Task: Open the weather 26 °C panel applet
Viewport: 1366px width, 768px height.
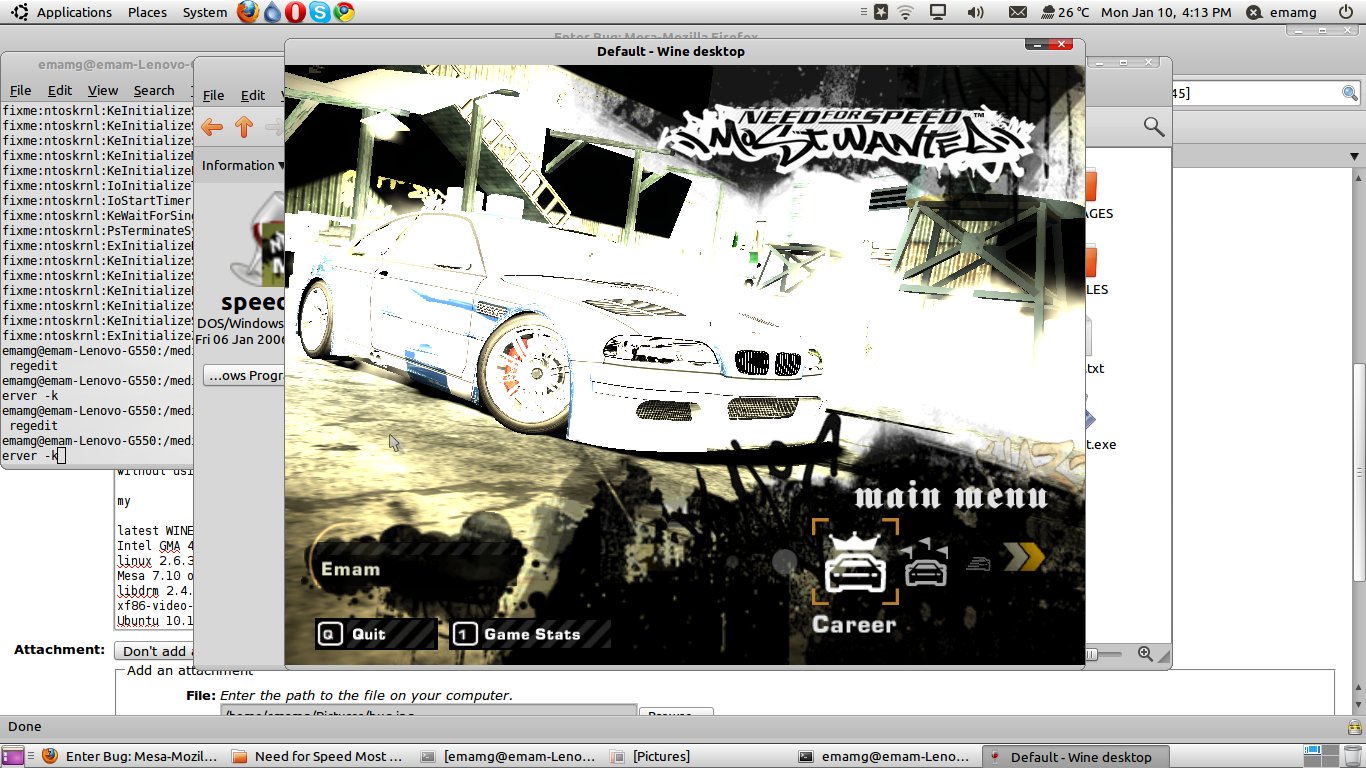Action: click(x=1065, y=12)
